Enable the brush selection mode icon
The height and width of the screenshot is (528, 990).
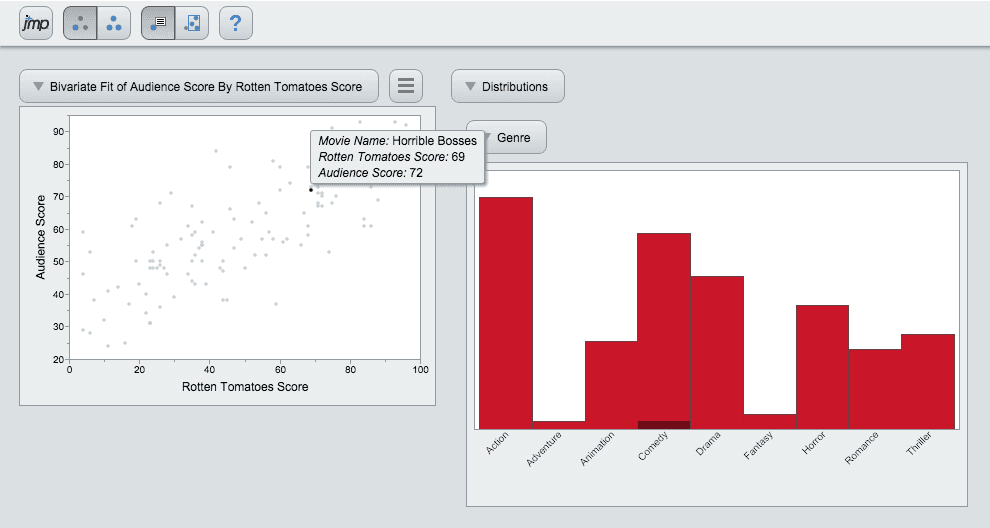tap(192, 23)
